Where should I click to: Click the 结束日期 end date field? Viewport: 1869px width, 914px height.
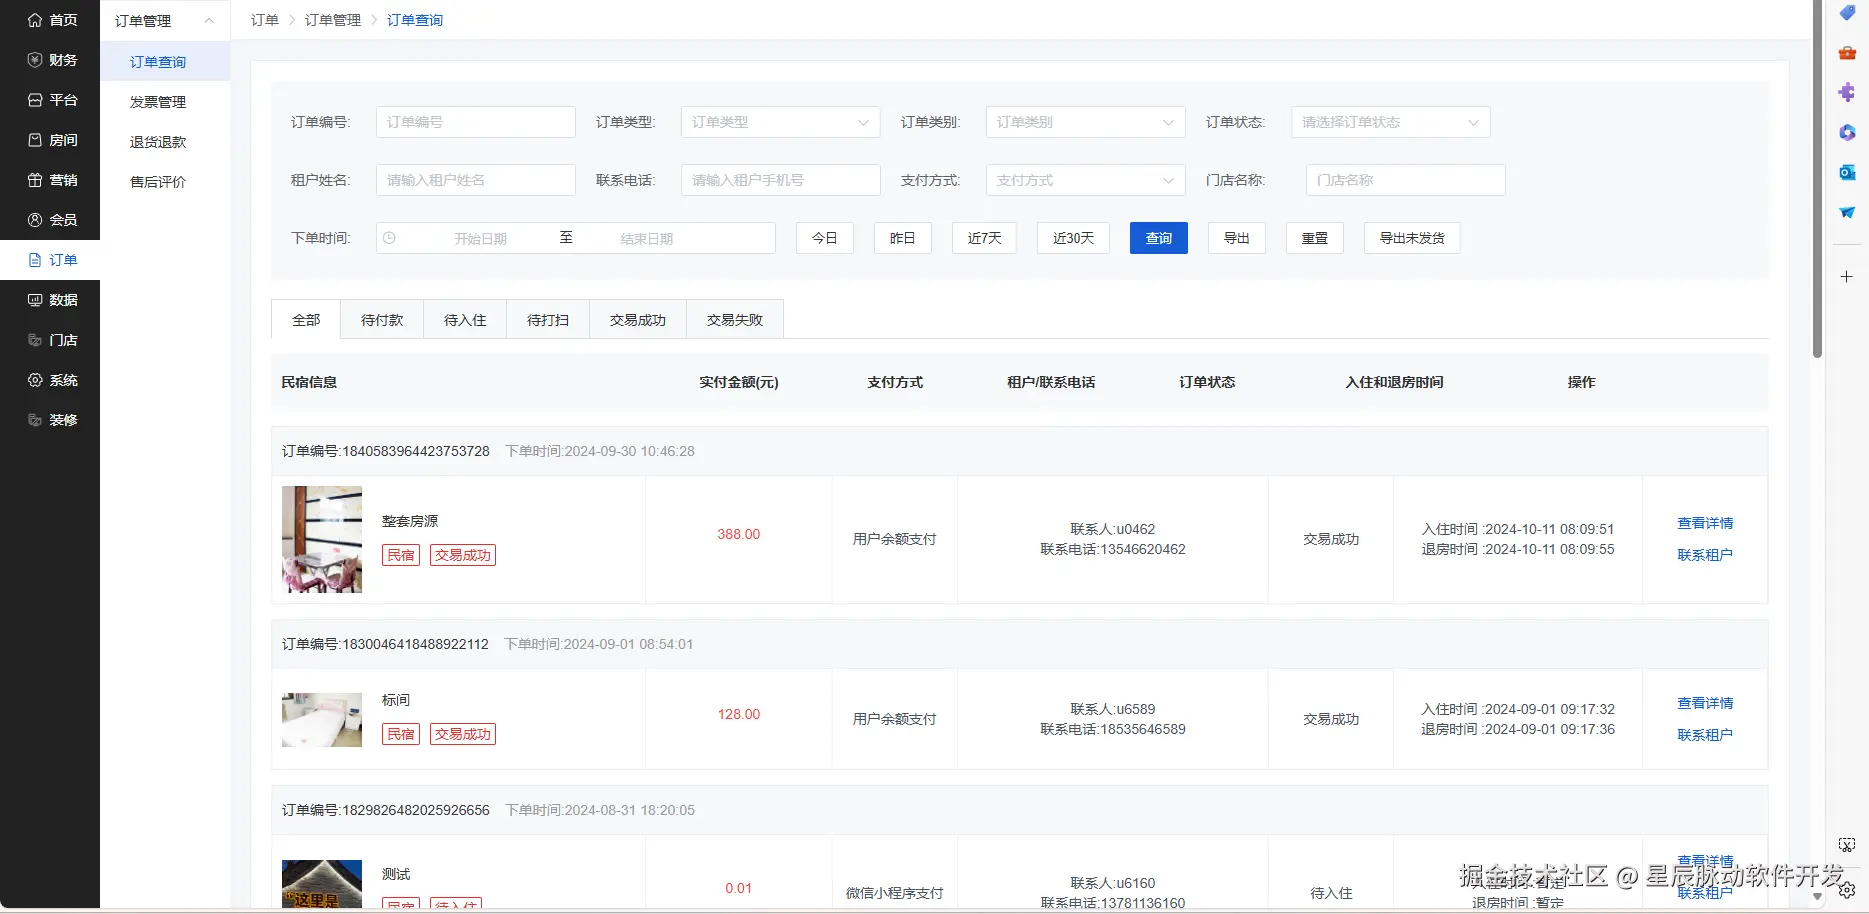646,239
